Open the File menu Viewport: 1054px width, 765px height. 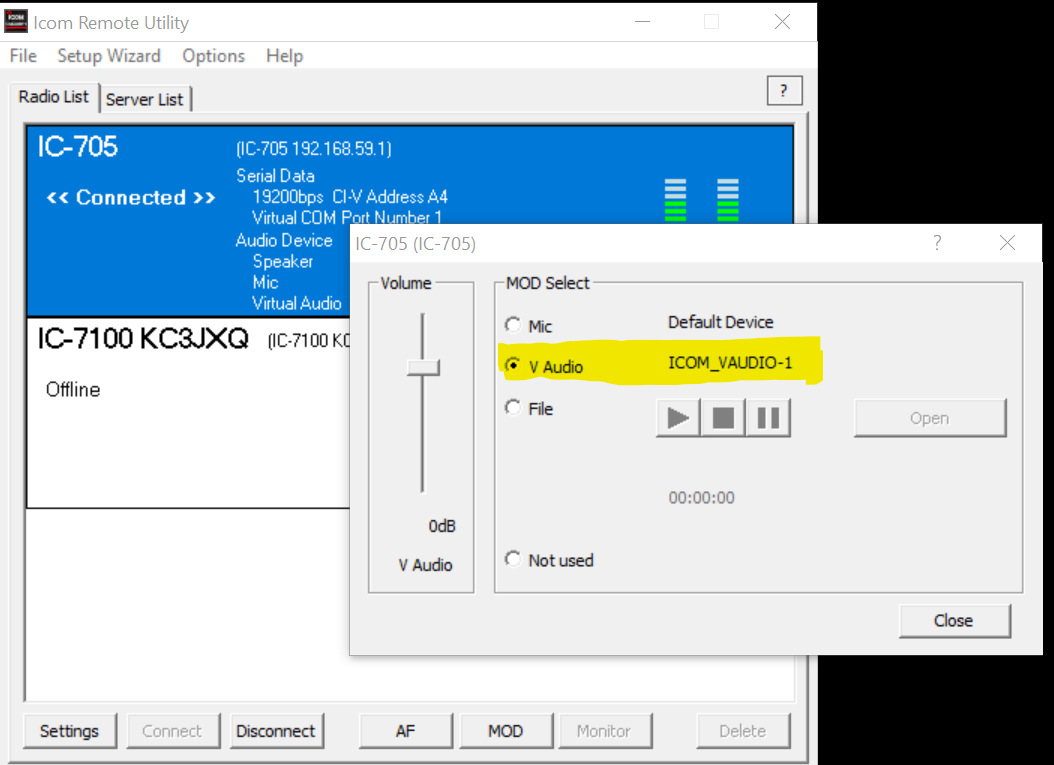tap(22, 56)
